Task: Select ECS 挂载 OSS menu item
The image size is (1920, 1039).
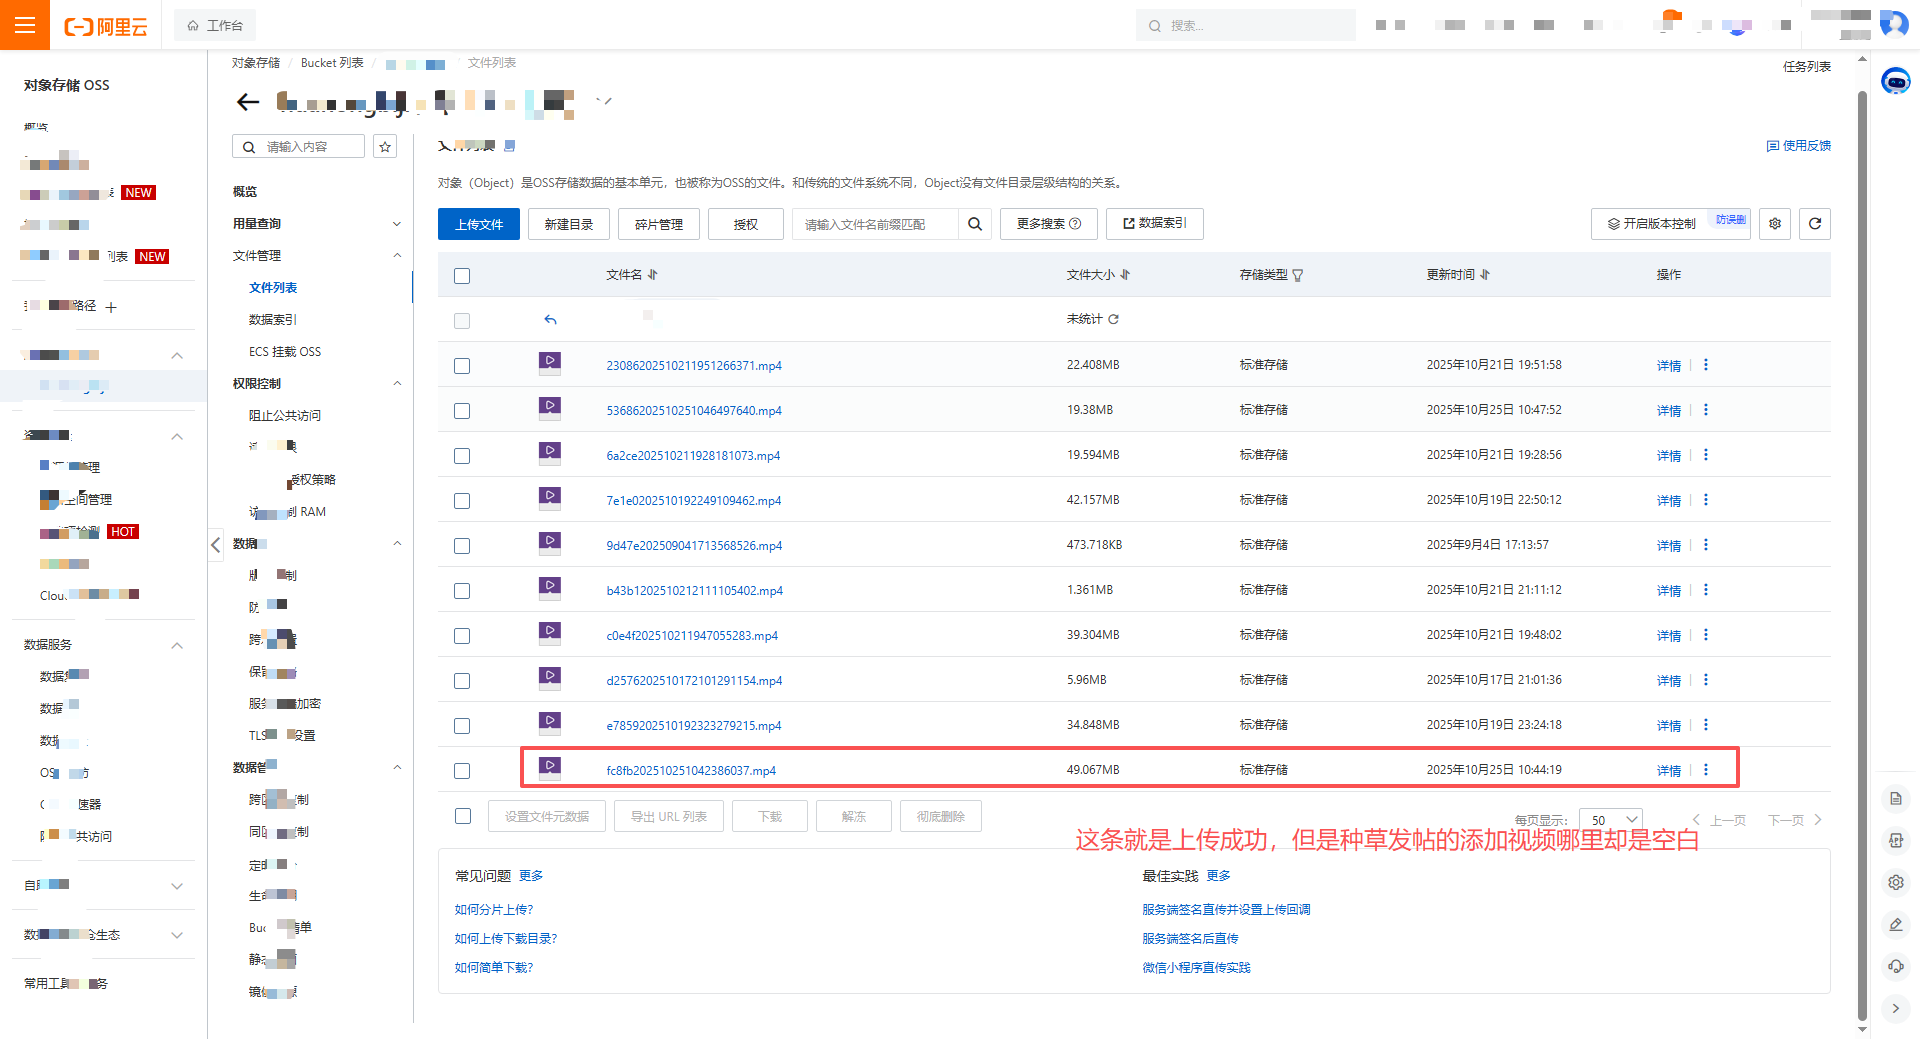Action: (285, 352)
